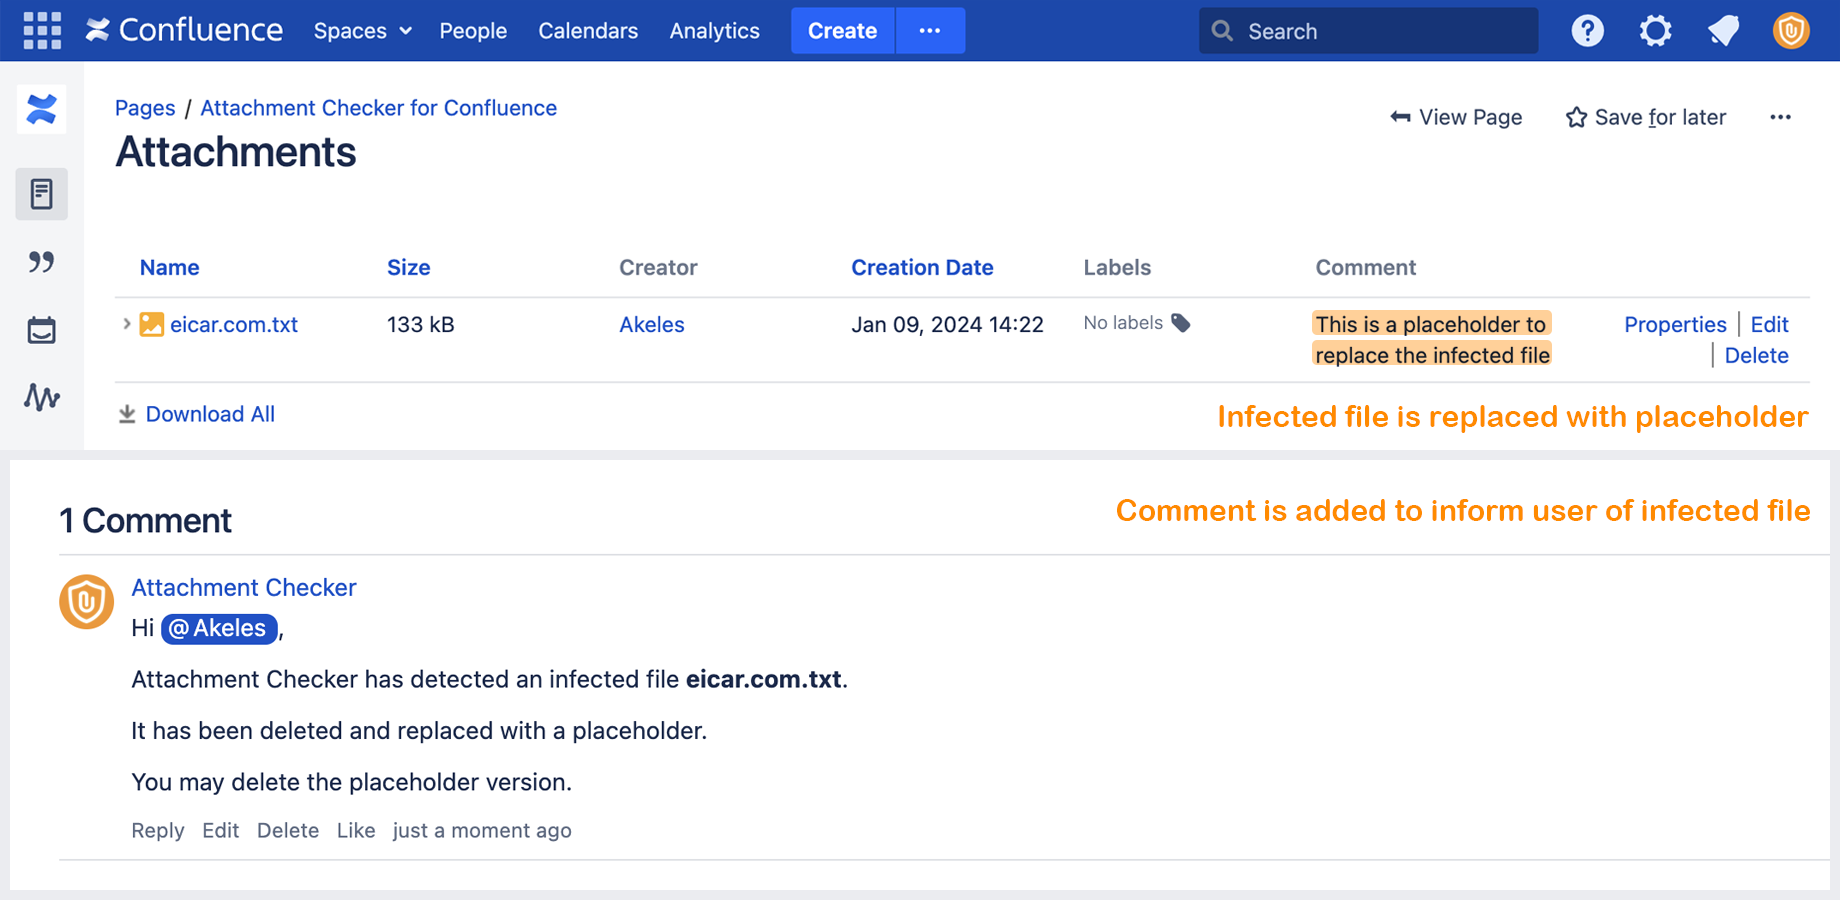Like the Attachment Checker comment
This screenshot has height=900, width=1840.
click(356, 830)
